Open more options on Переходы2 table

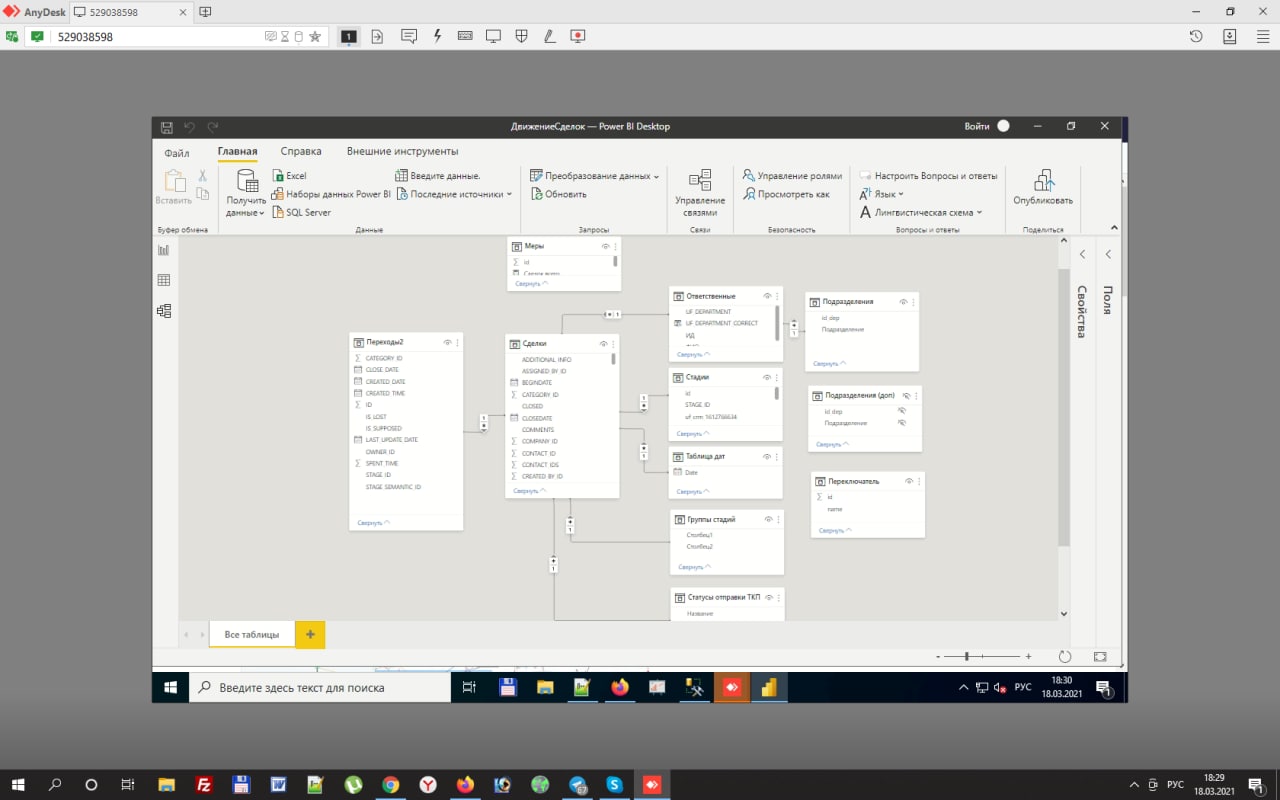(x=458, y=342)
